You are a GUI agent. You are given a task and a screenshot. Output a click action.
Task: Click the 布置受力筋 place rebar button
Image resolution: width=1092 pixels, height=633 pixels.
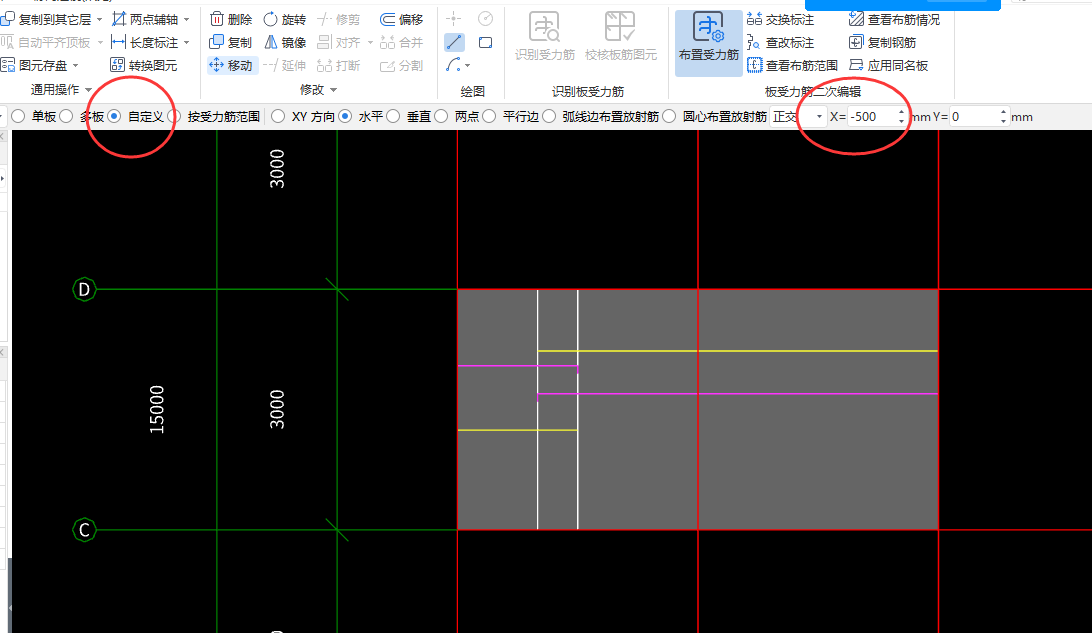point(708,43)
